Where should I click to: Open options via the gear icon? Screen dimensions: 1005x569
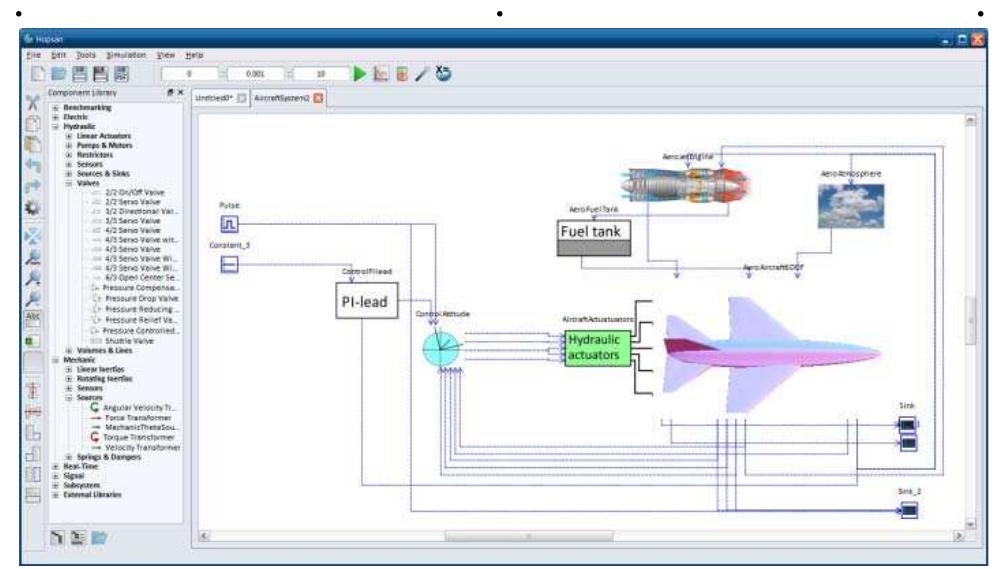pos(33,208)
